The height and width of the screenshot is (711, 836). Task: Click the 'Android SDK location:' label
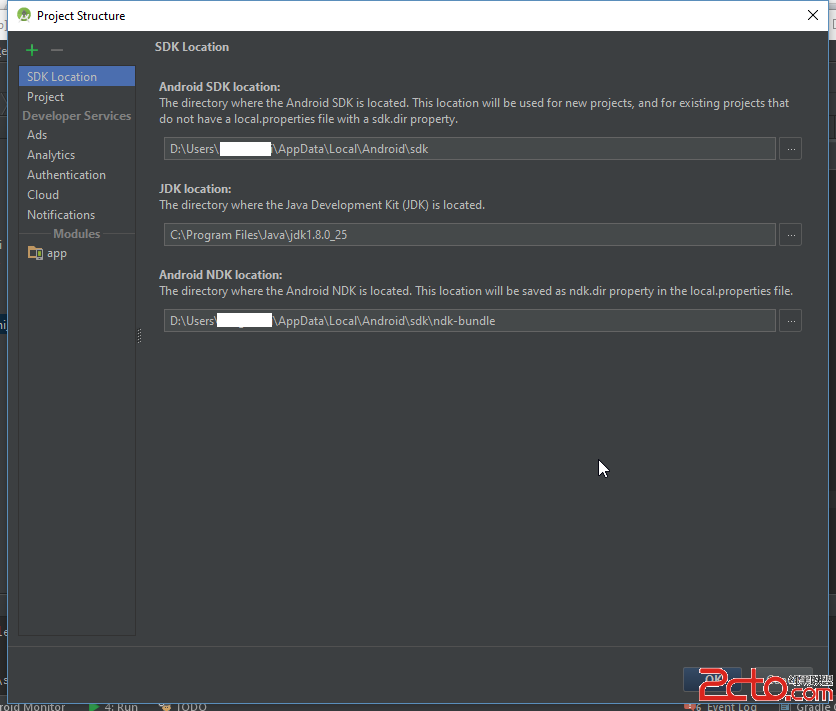[220, 87]
